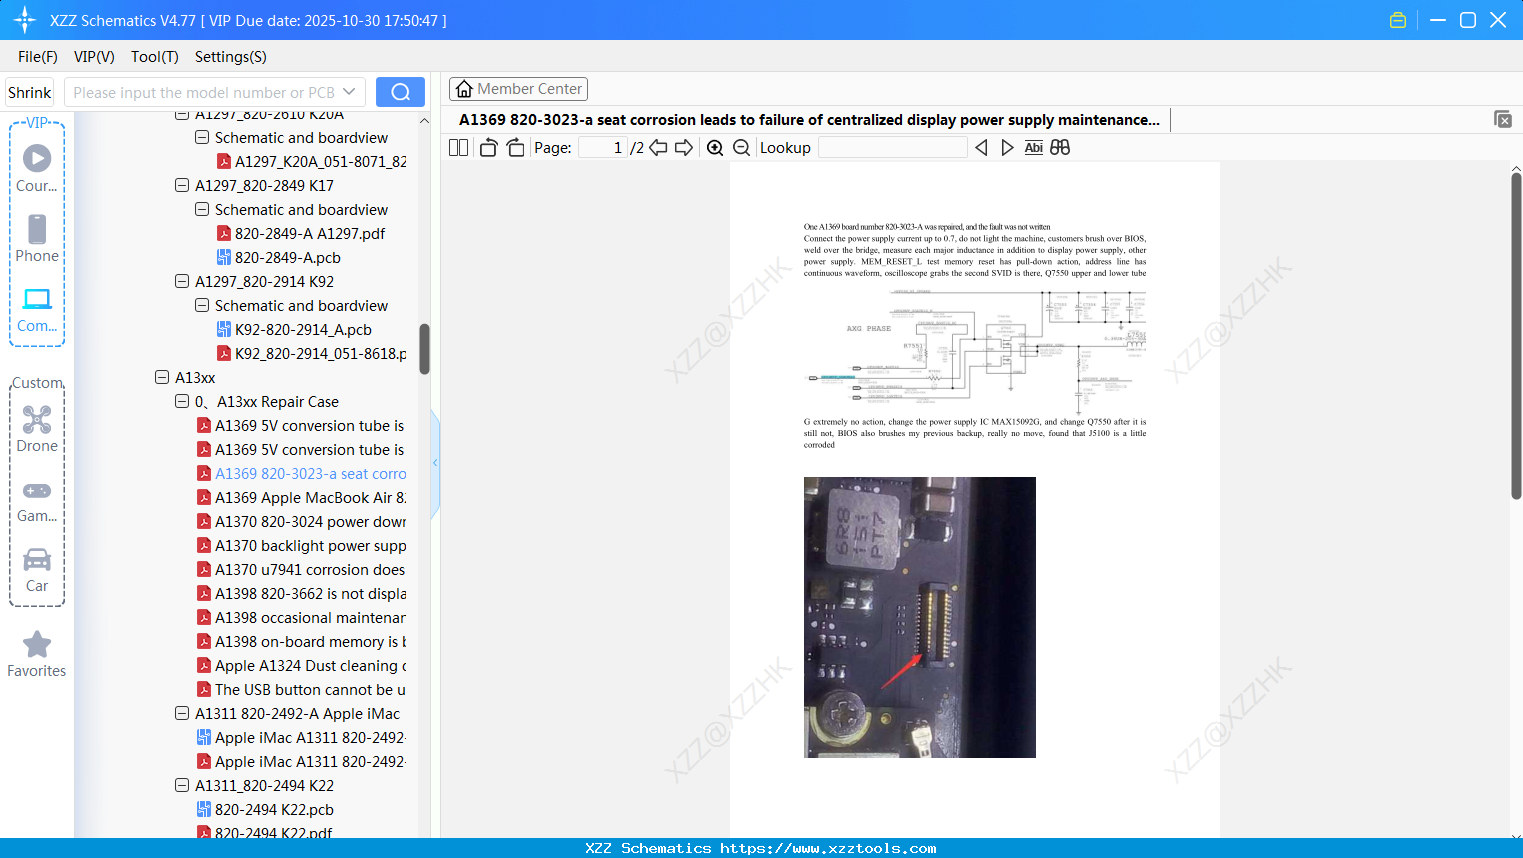
Task: Open A1369 Apple MacBook Air repair case
Action: click(302, 497)
